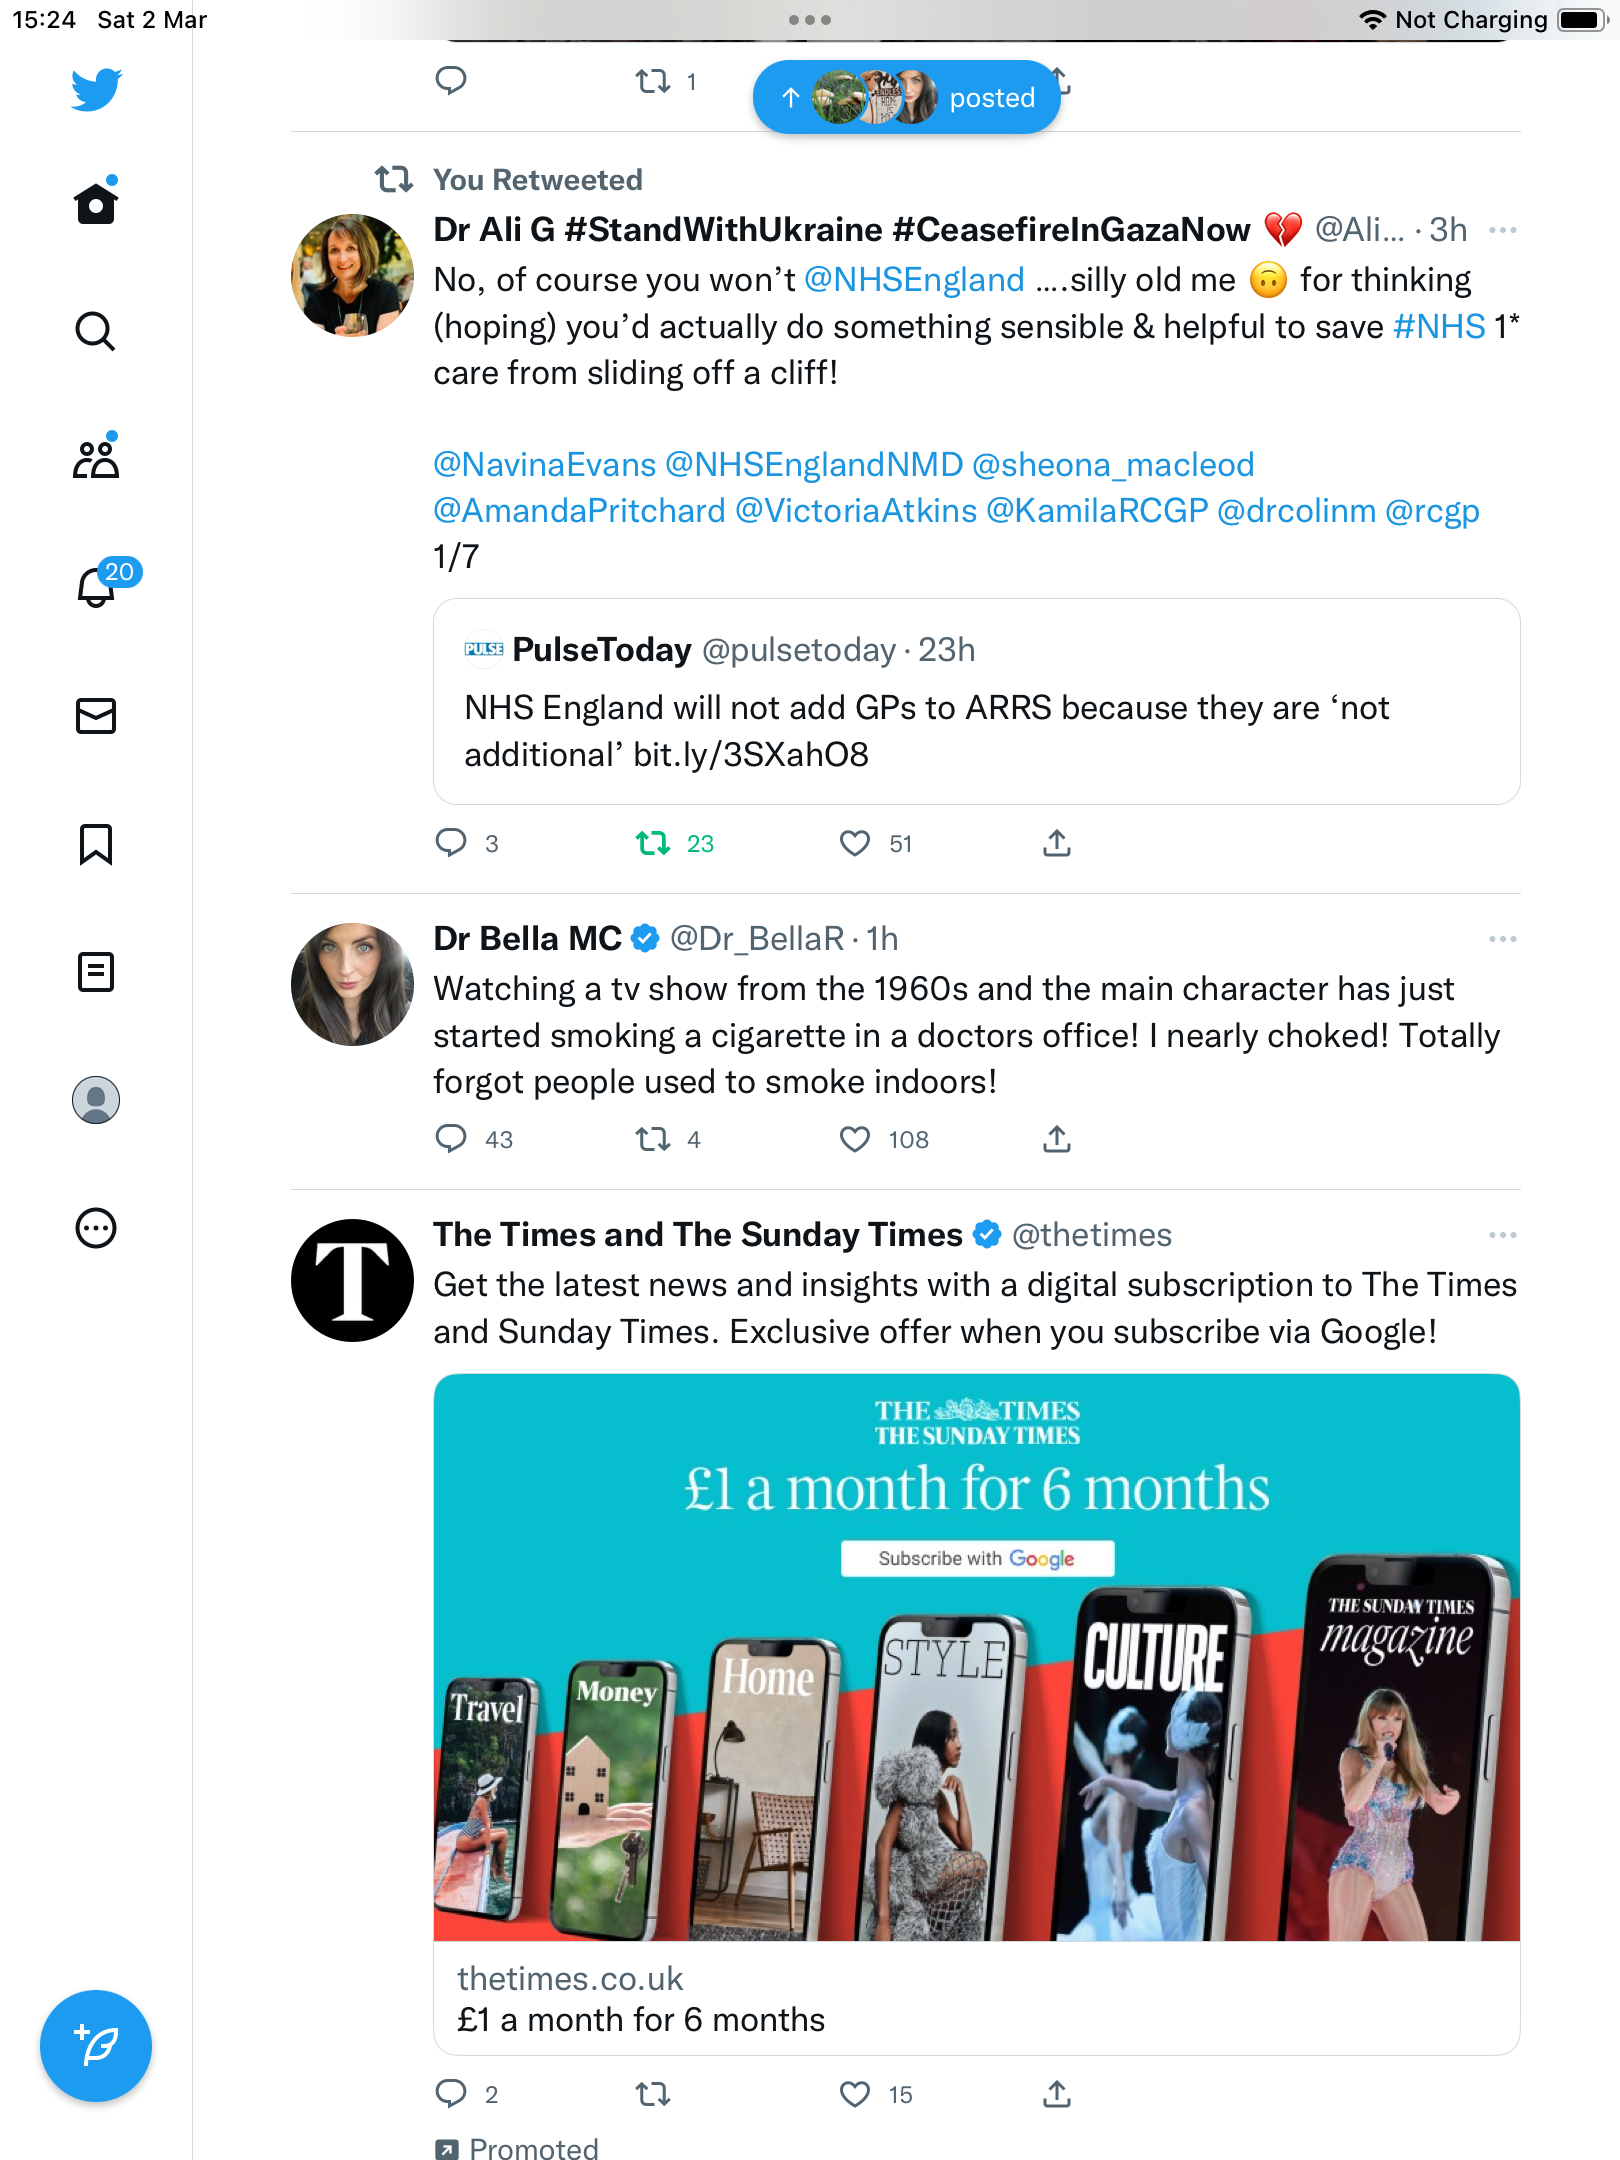This screenshot has height=2160, width=1620.
Task: Open the More circle menu in sidebar
Action: pos(96,1228)
